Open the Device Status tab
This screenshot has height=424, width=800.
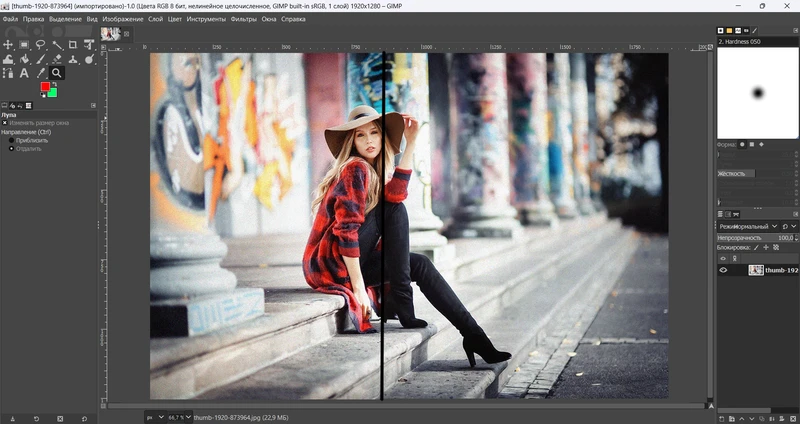pos(13,106)
